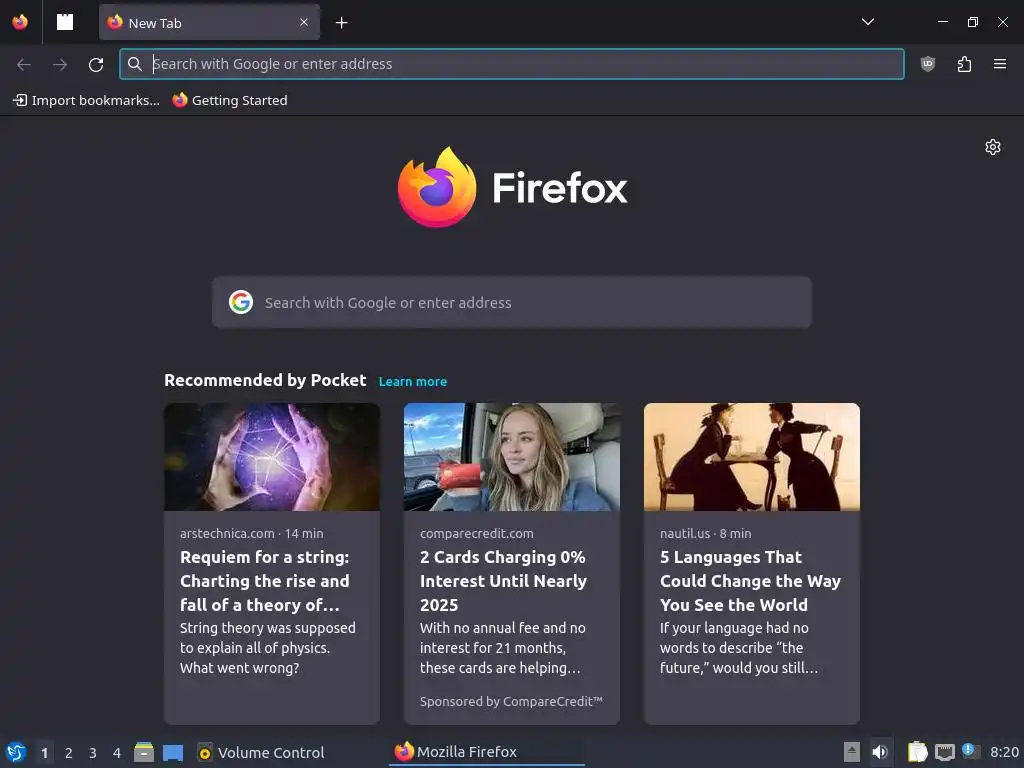Go back one page
Image resolution: width=1024 pixels, height=768 pixels.
(x=24, y=64)
